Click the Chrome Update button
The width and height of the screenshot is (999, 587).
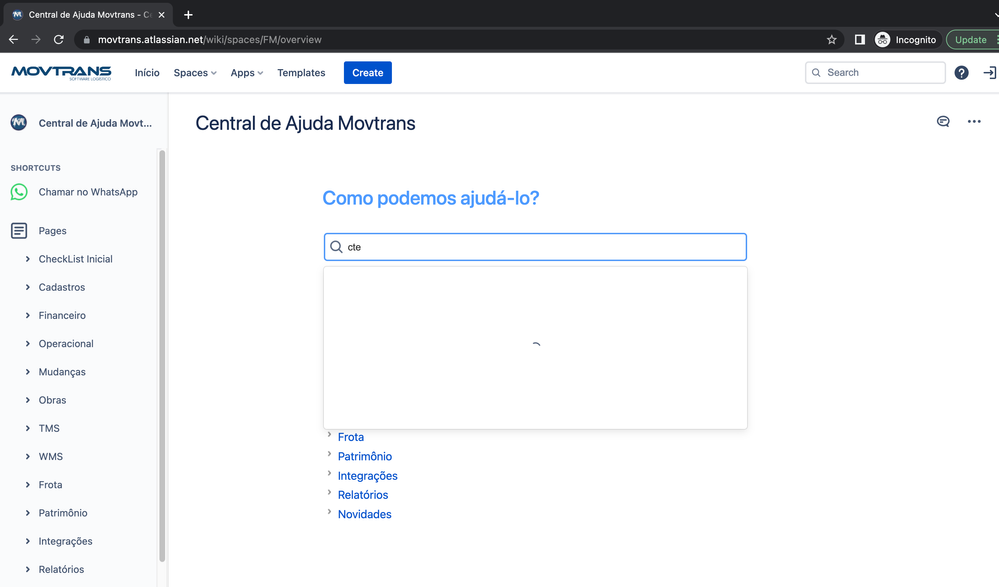(x=972, y=40)
